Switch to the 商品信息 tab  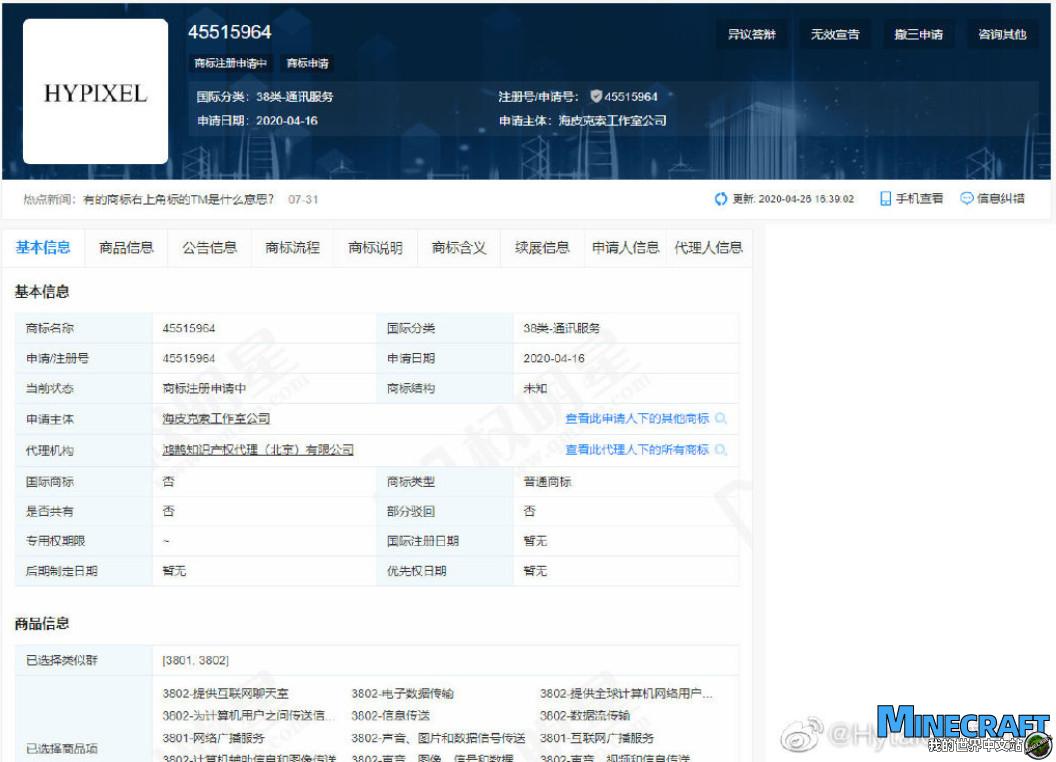pyautogui.click(x=126, y=248)
